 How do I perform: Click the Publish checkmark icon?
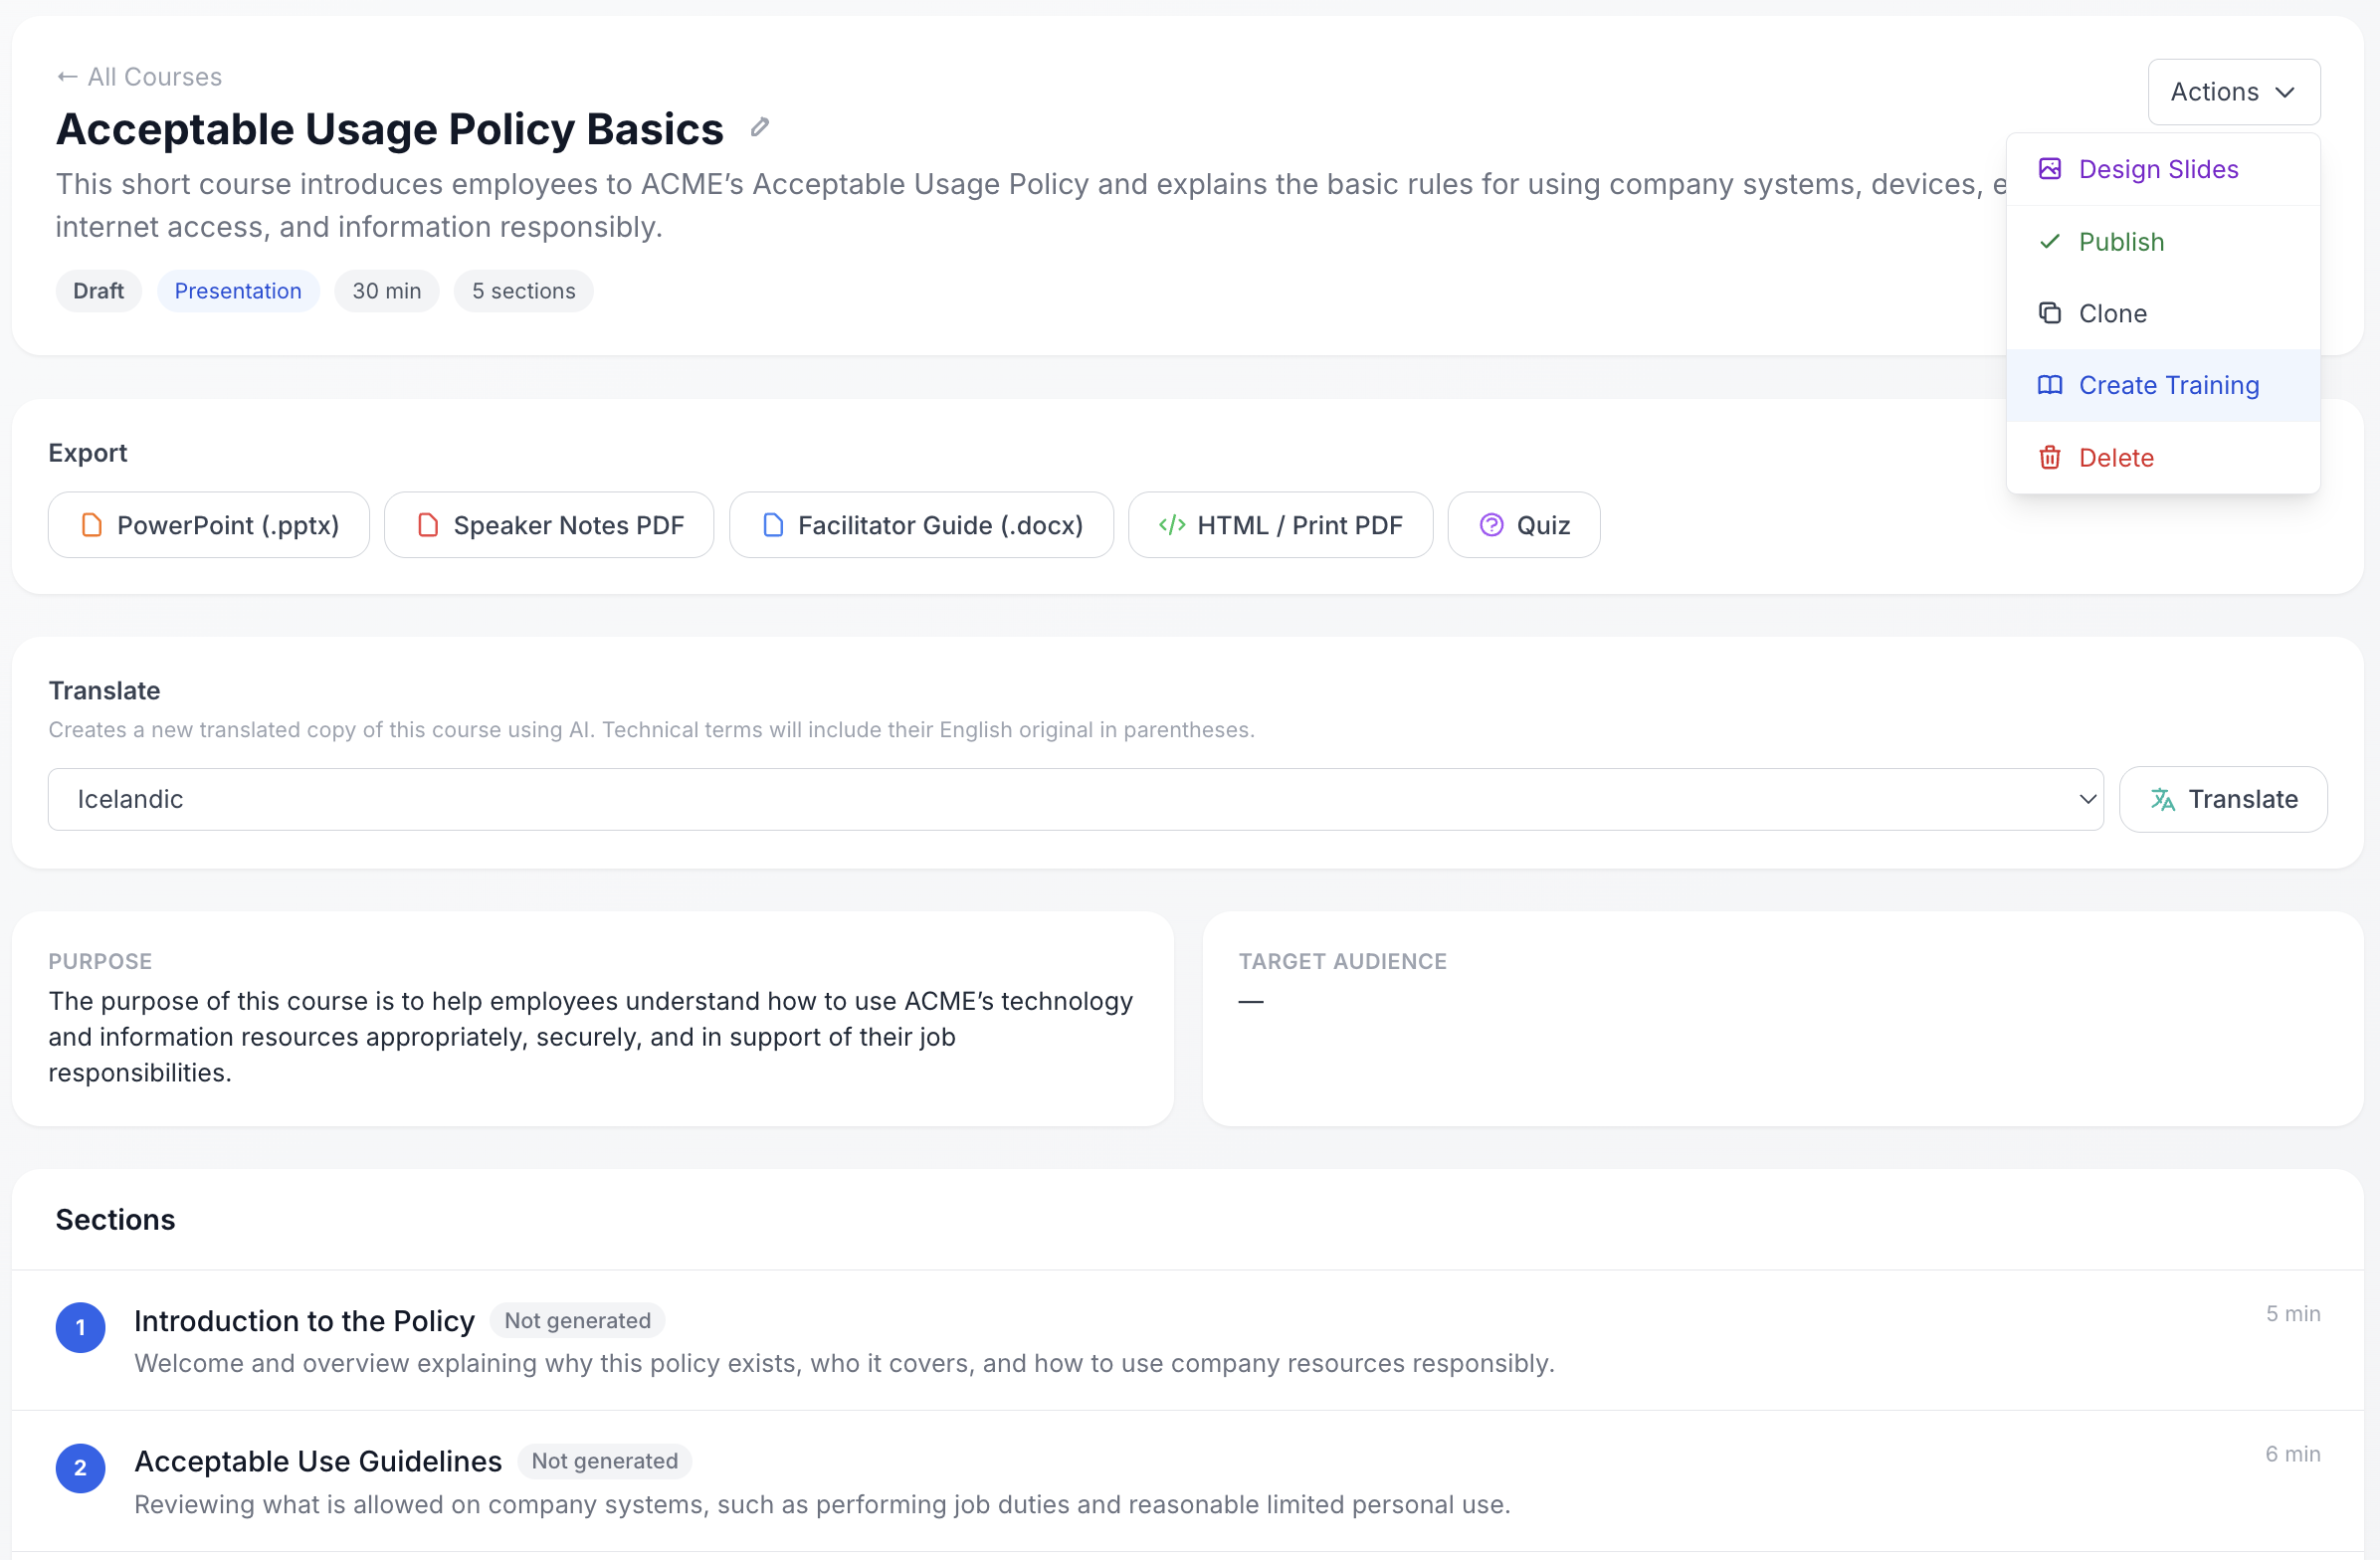(x=2050, y=241)
